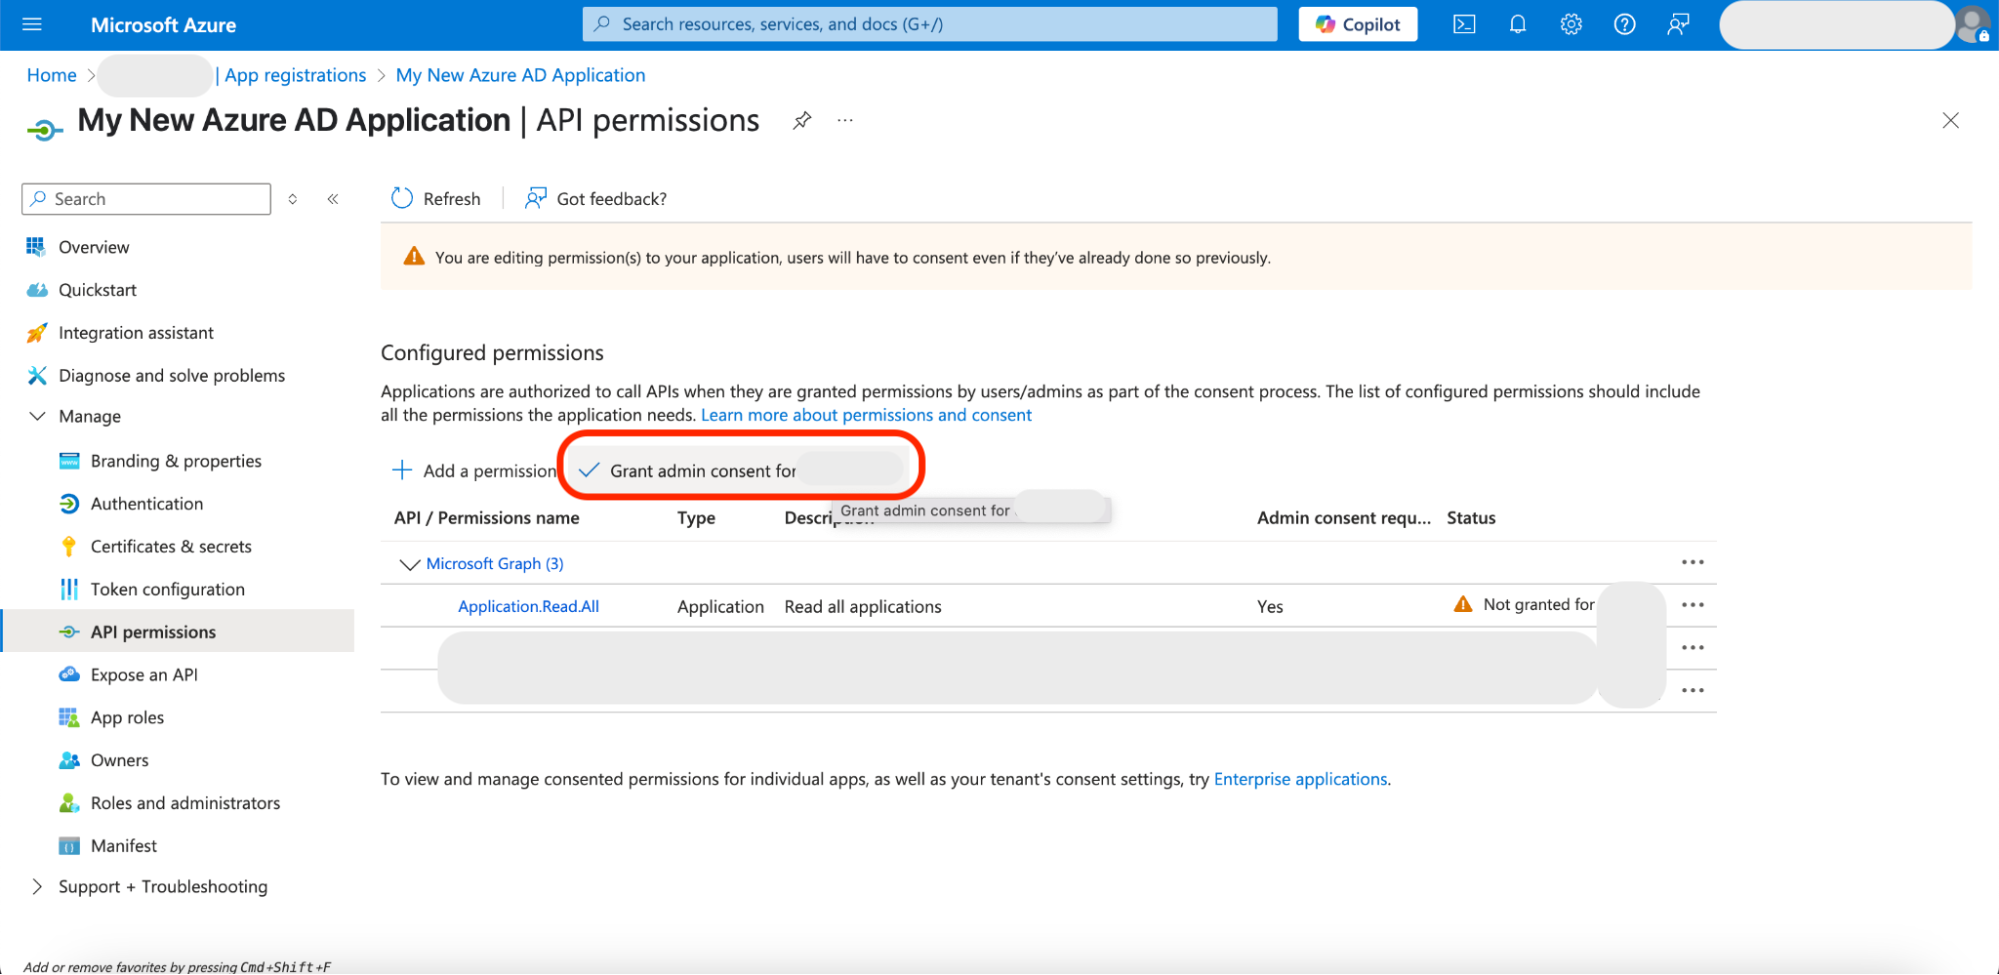1999x975 pixels.
Task: Open the notifications bell
Action: pos(1517,24)
